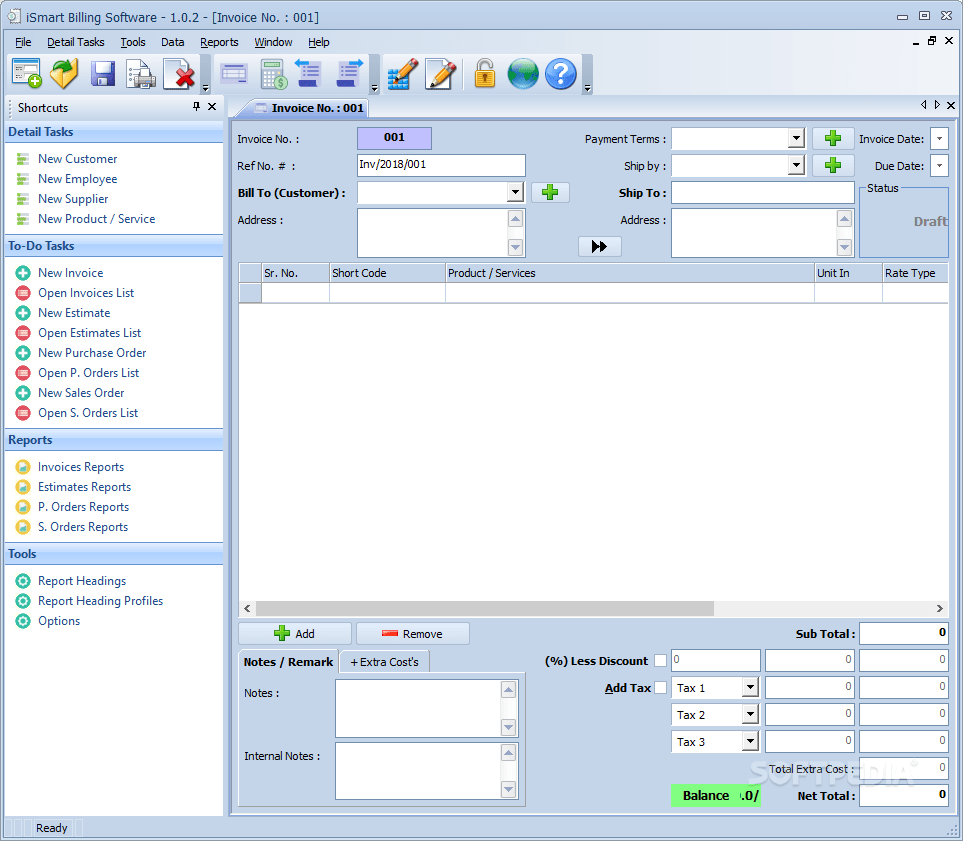The height and width of the screenshot is (841, 963).
Task: Enable the Add Tax checkbox
Action: (660, 687)
